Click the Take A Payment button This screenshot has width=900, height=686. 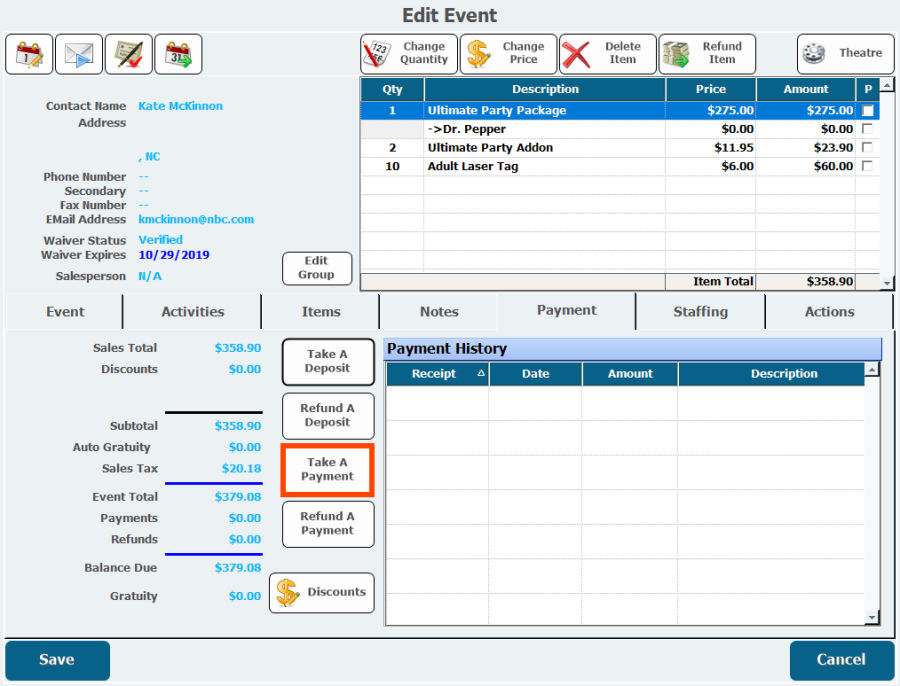[x=327, y=470]
